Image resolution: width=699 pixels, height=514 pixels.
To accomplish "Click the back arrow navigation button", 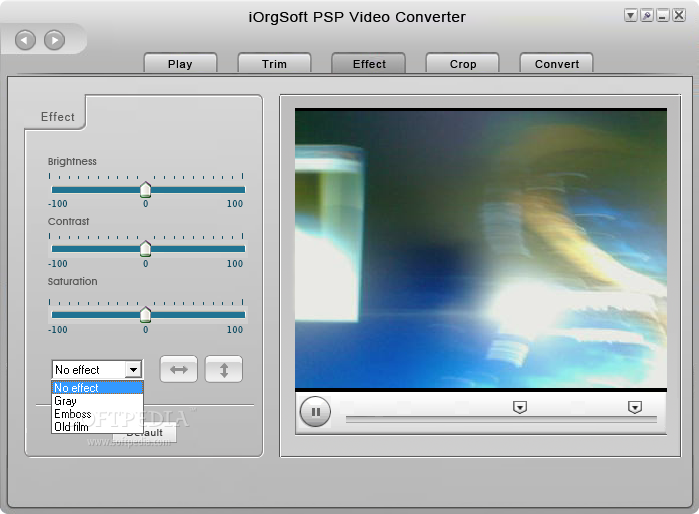I will pyautogui.click(x=25, y=40).
